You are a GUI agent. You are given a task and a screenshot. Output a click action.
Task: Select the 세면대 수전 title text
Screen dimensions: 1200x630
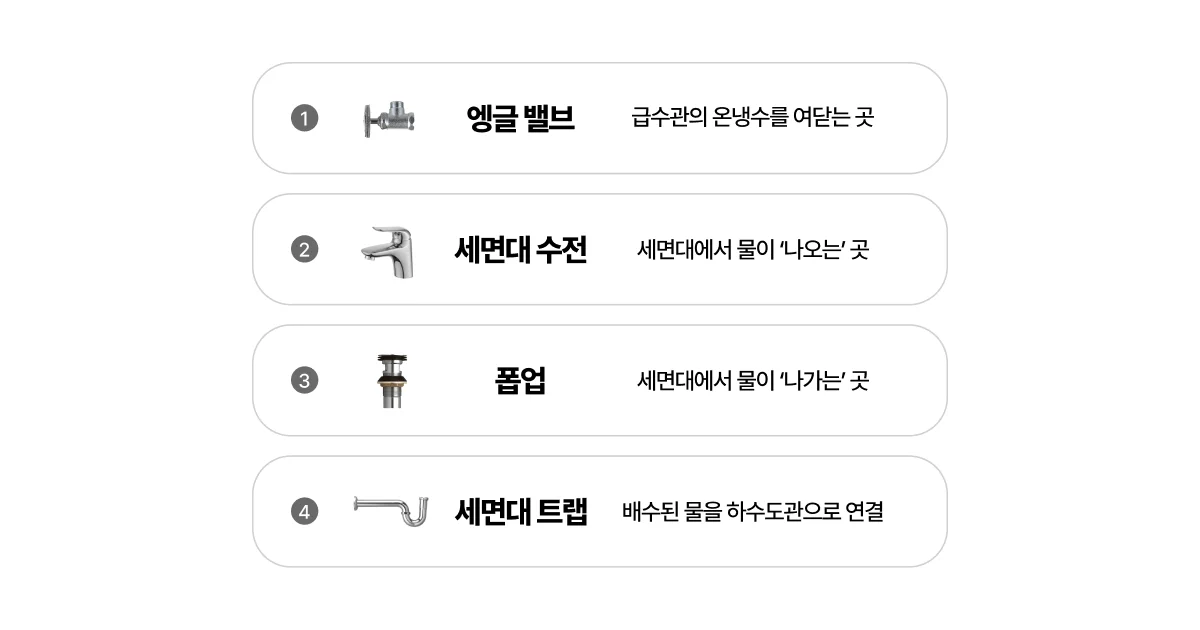(x=520, y=250)
